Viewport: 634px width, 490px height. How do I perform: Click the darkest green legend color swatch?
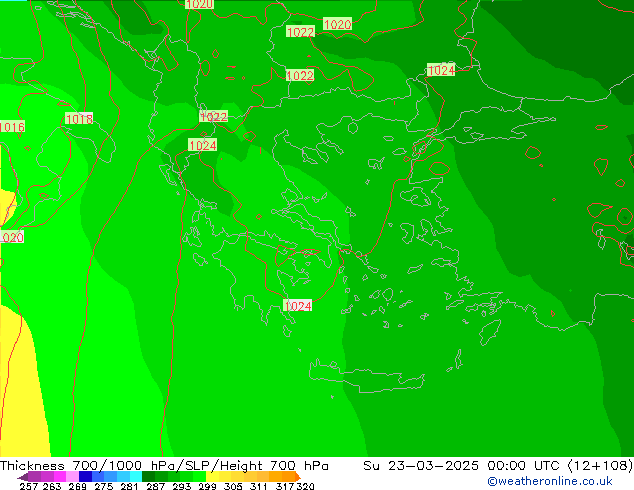[x=148, y=476]
